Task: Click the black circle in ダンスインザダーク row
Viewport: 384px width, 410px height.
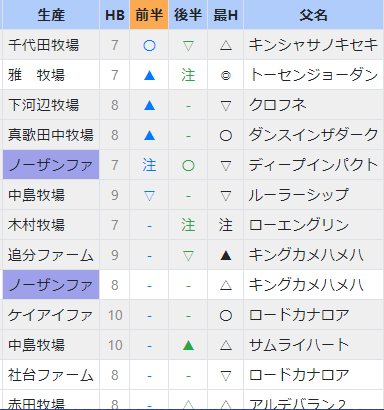Action: point(226,135)
